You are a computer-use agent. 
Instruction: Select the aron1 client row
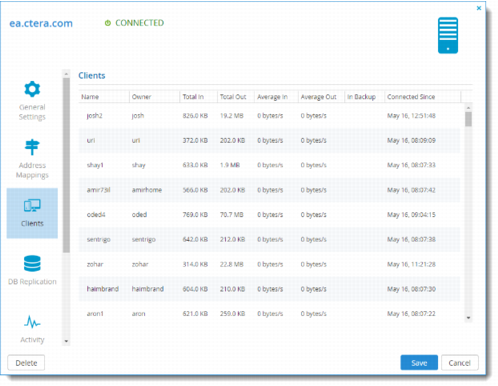[x=269, y=314]
